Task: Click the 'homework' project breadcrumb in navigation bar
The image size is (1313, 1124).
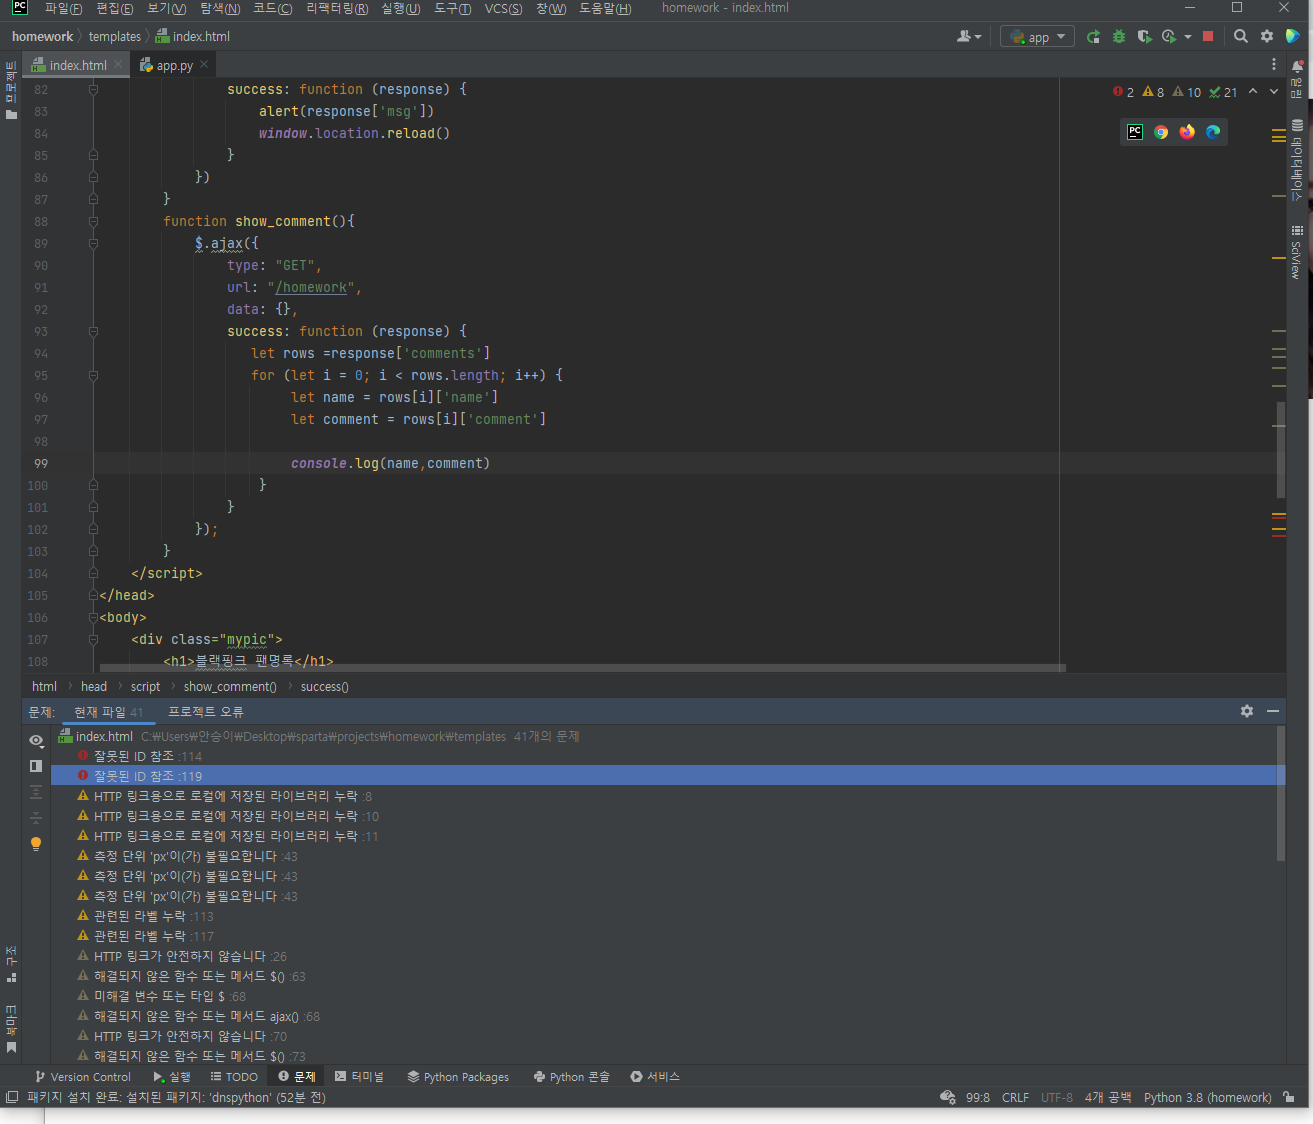Action: 42,37
